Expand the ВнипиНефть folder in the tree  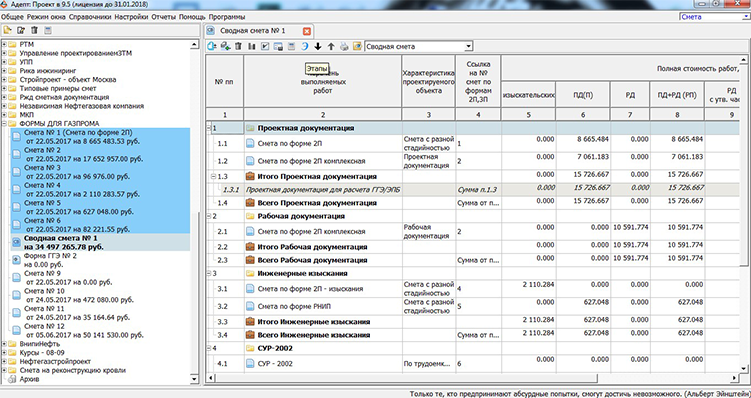4,344
